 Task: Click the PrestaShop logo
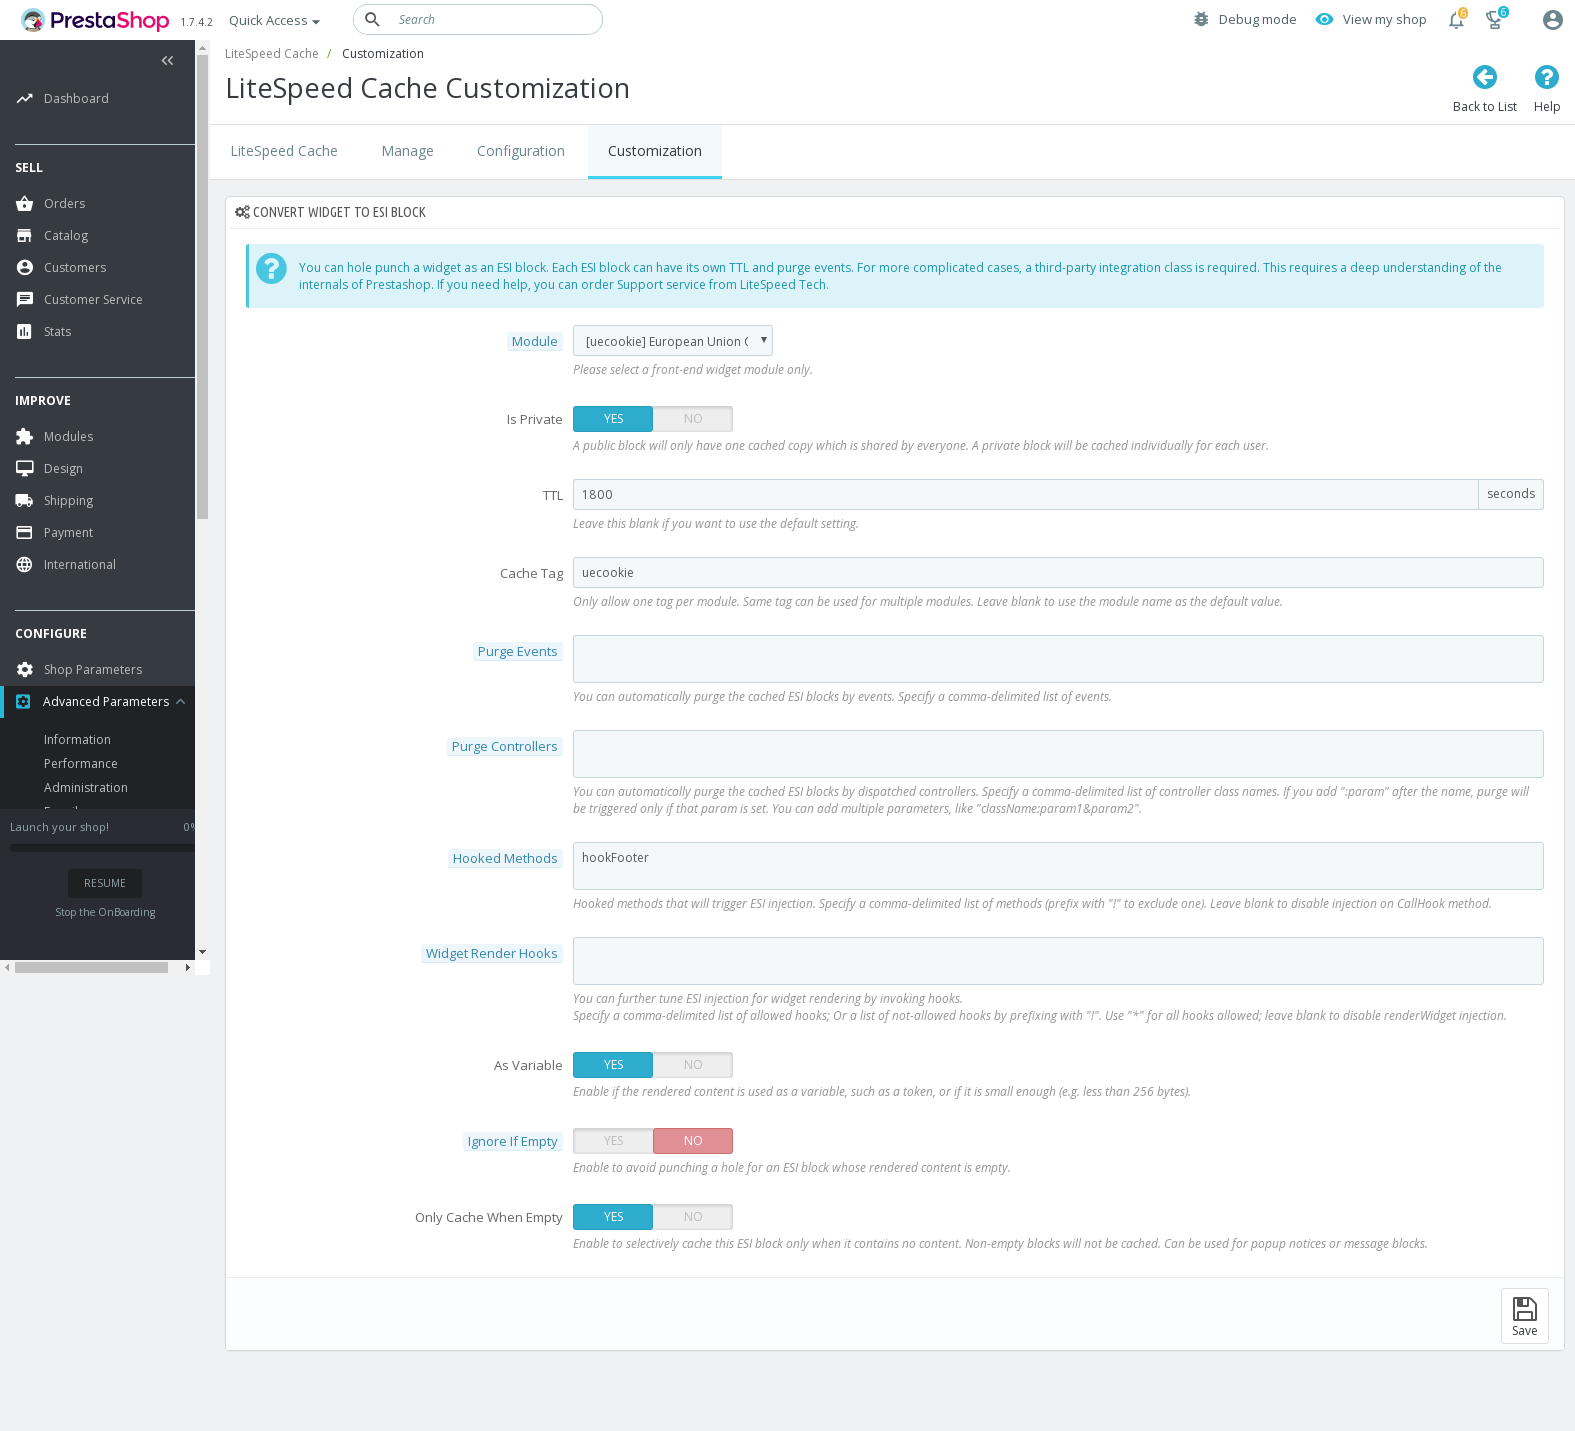pyautogui.click(x=95, y=20)
